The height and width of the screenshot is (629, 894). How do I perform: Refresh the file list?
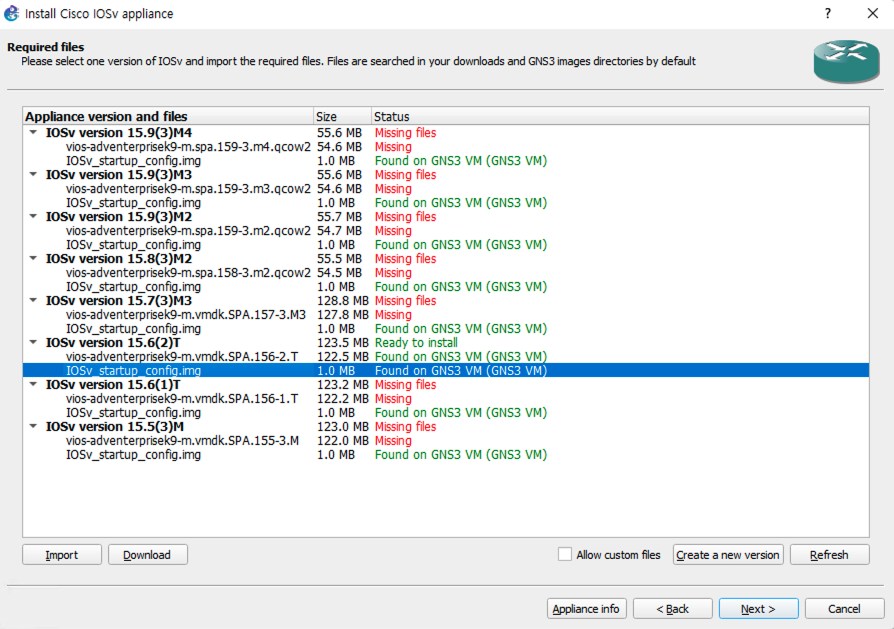point(829,555)
